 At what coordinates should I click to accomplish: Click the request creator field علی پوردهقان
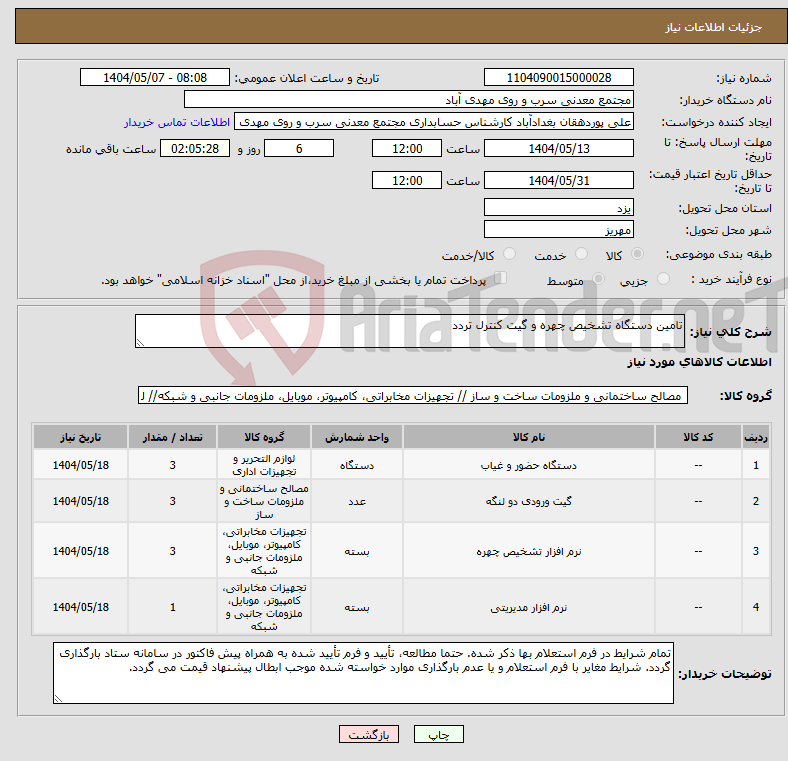pos(434,122)
